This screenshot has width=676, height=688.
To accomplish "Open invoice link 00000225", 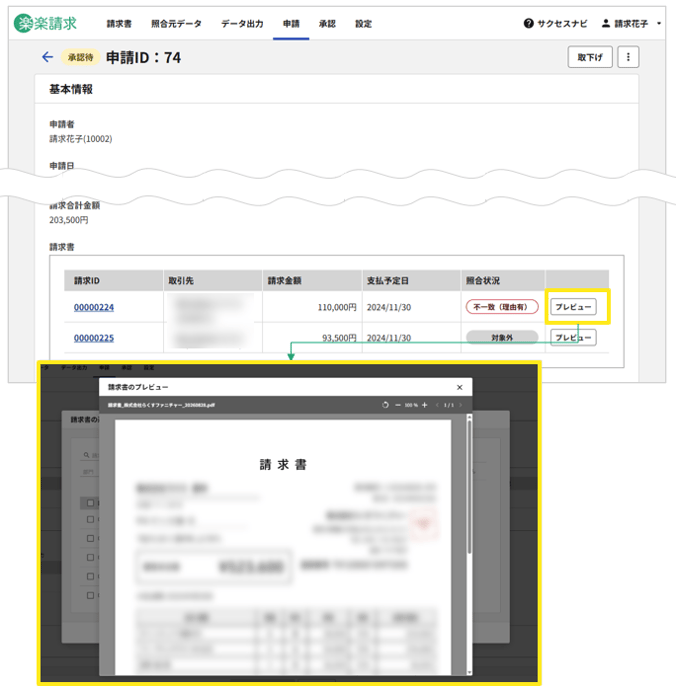I will (94, 338).
